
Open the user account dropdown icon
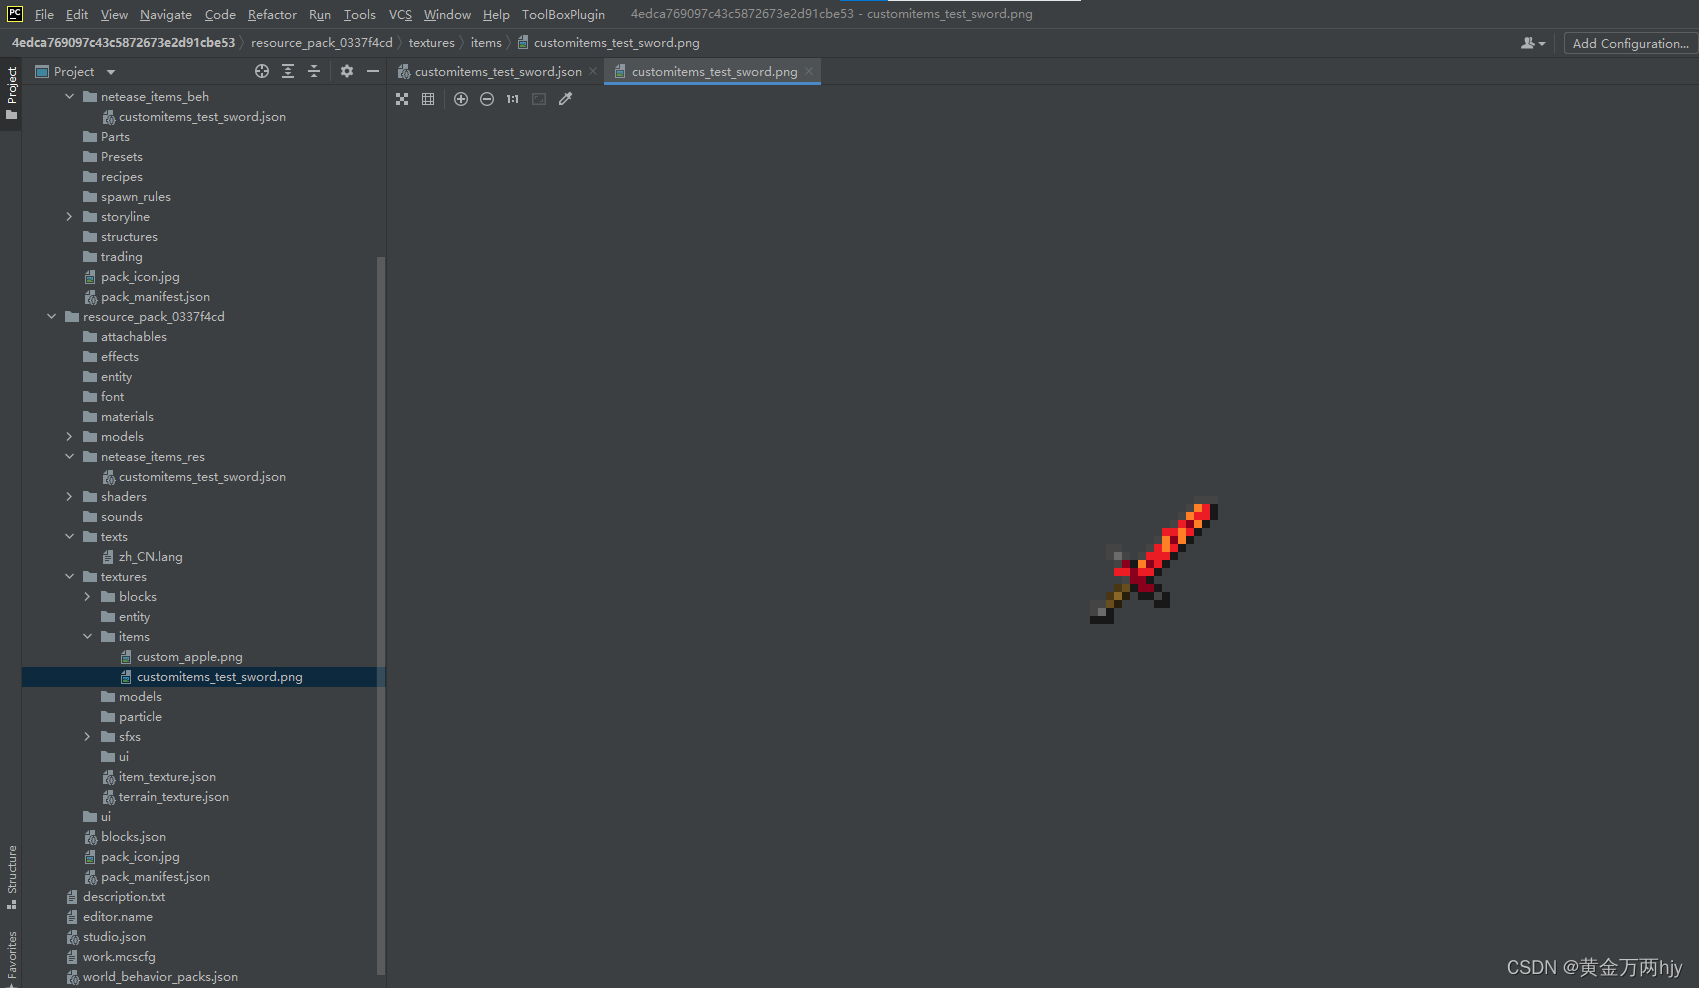click(x=1533, y=43)
